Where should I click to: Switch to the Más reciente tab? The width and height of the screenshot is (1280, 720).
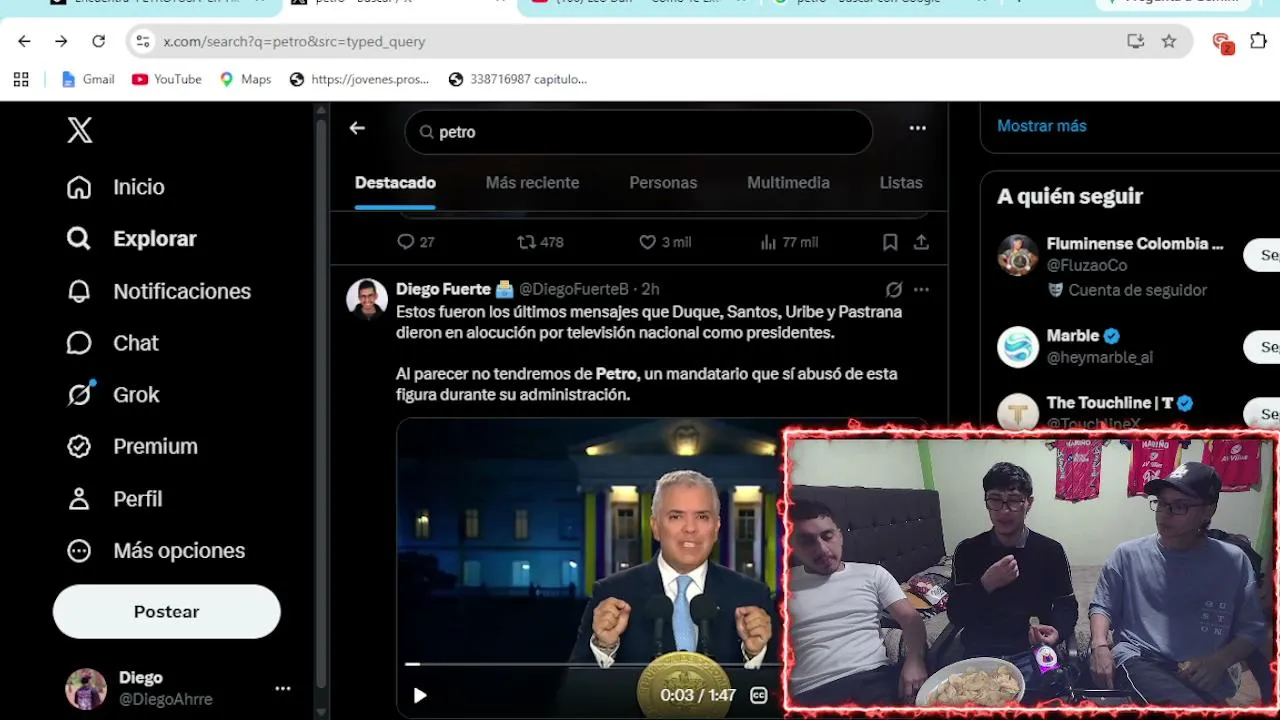[532, 183]
